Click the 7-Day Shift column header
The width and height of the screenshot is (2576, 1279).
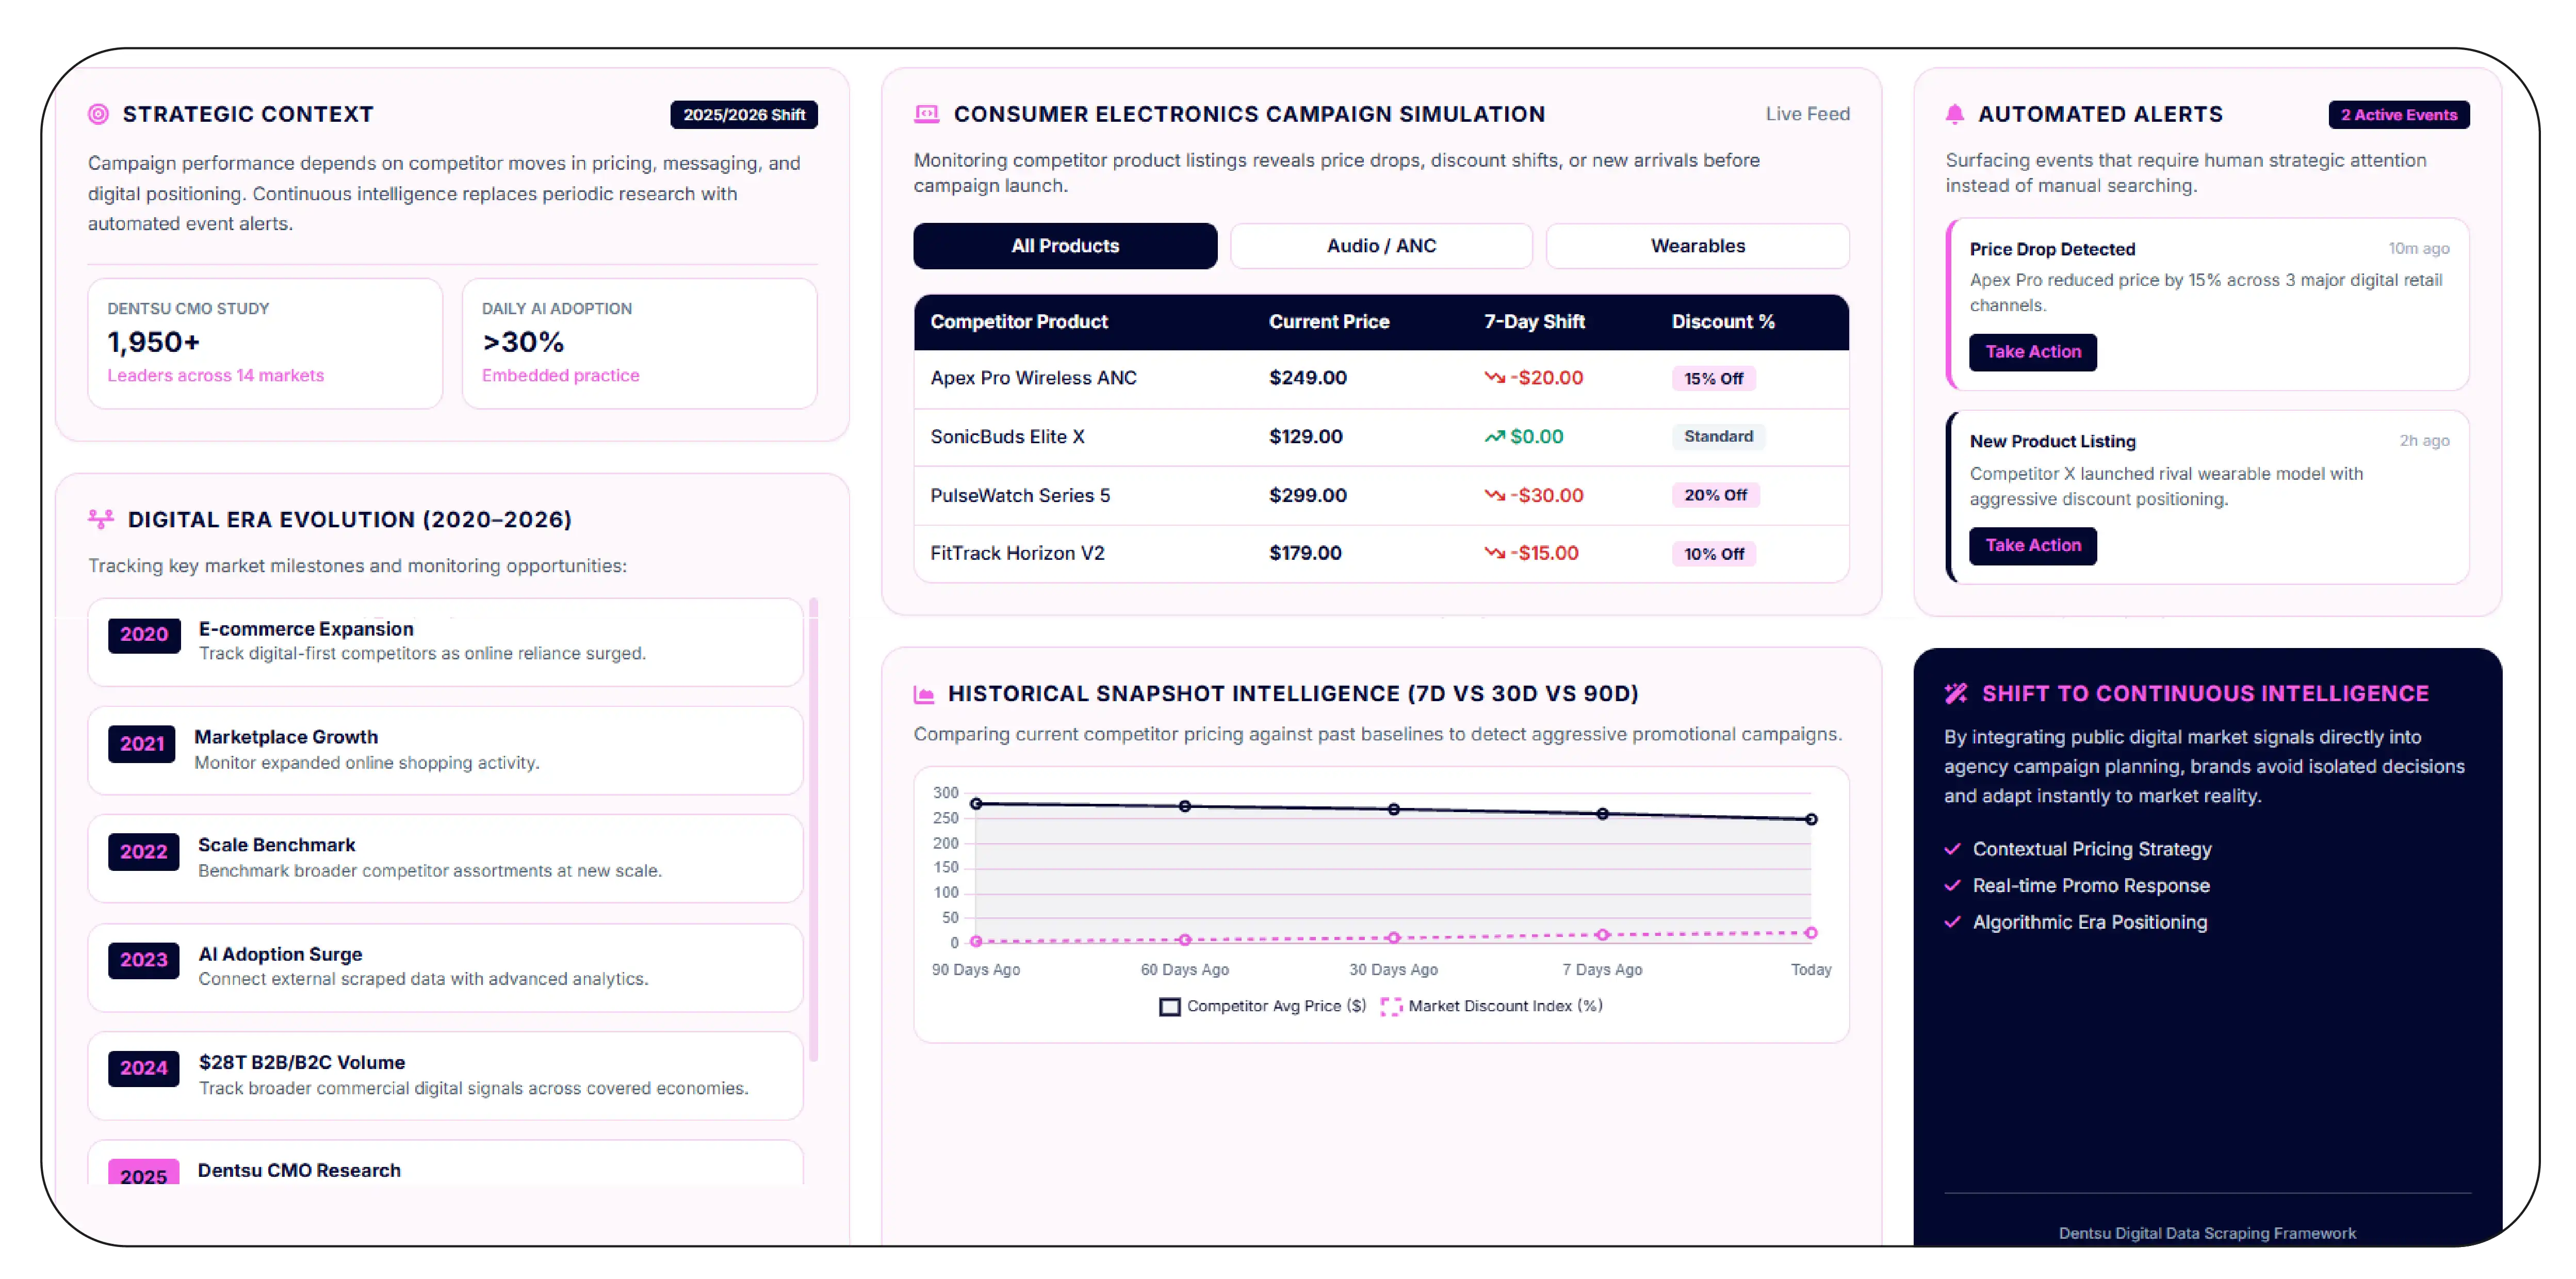(1534, 322)
